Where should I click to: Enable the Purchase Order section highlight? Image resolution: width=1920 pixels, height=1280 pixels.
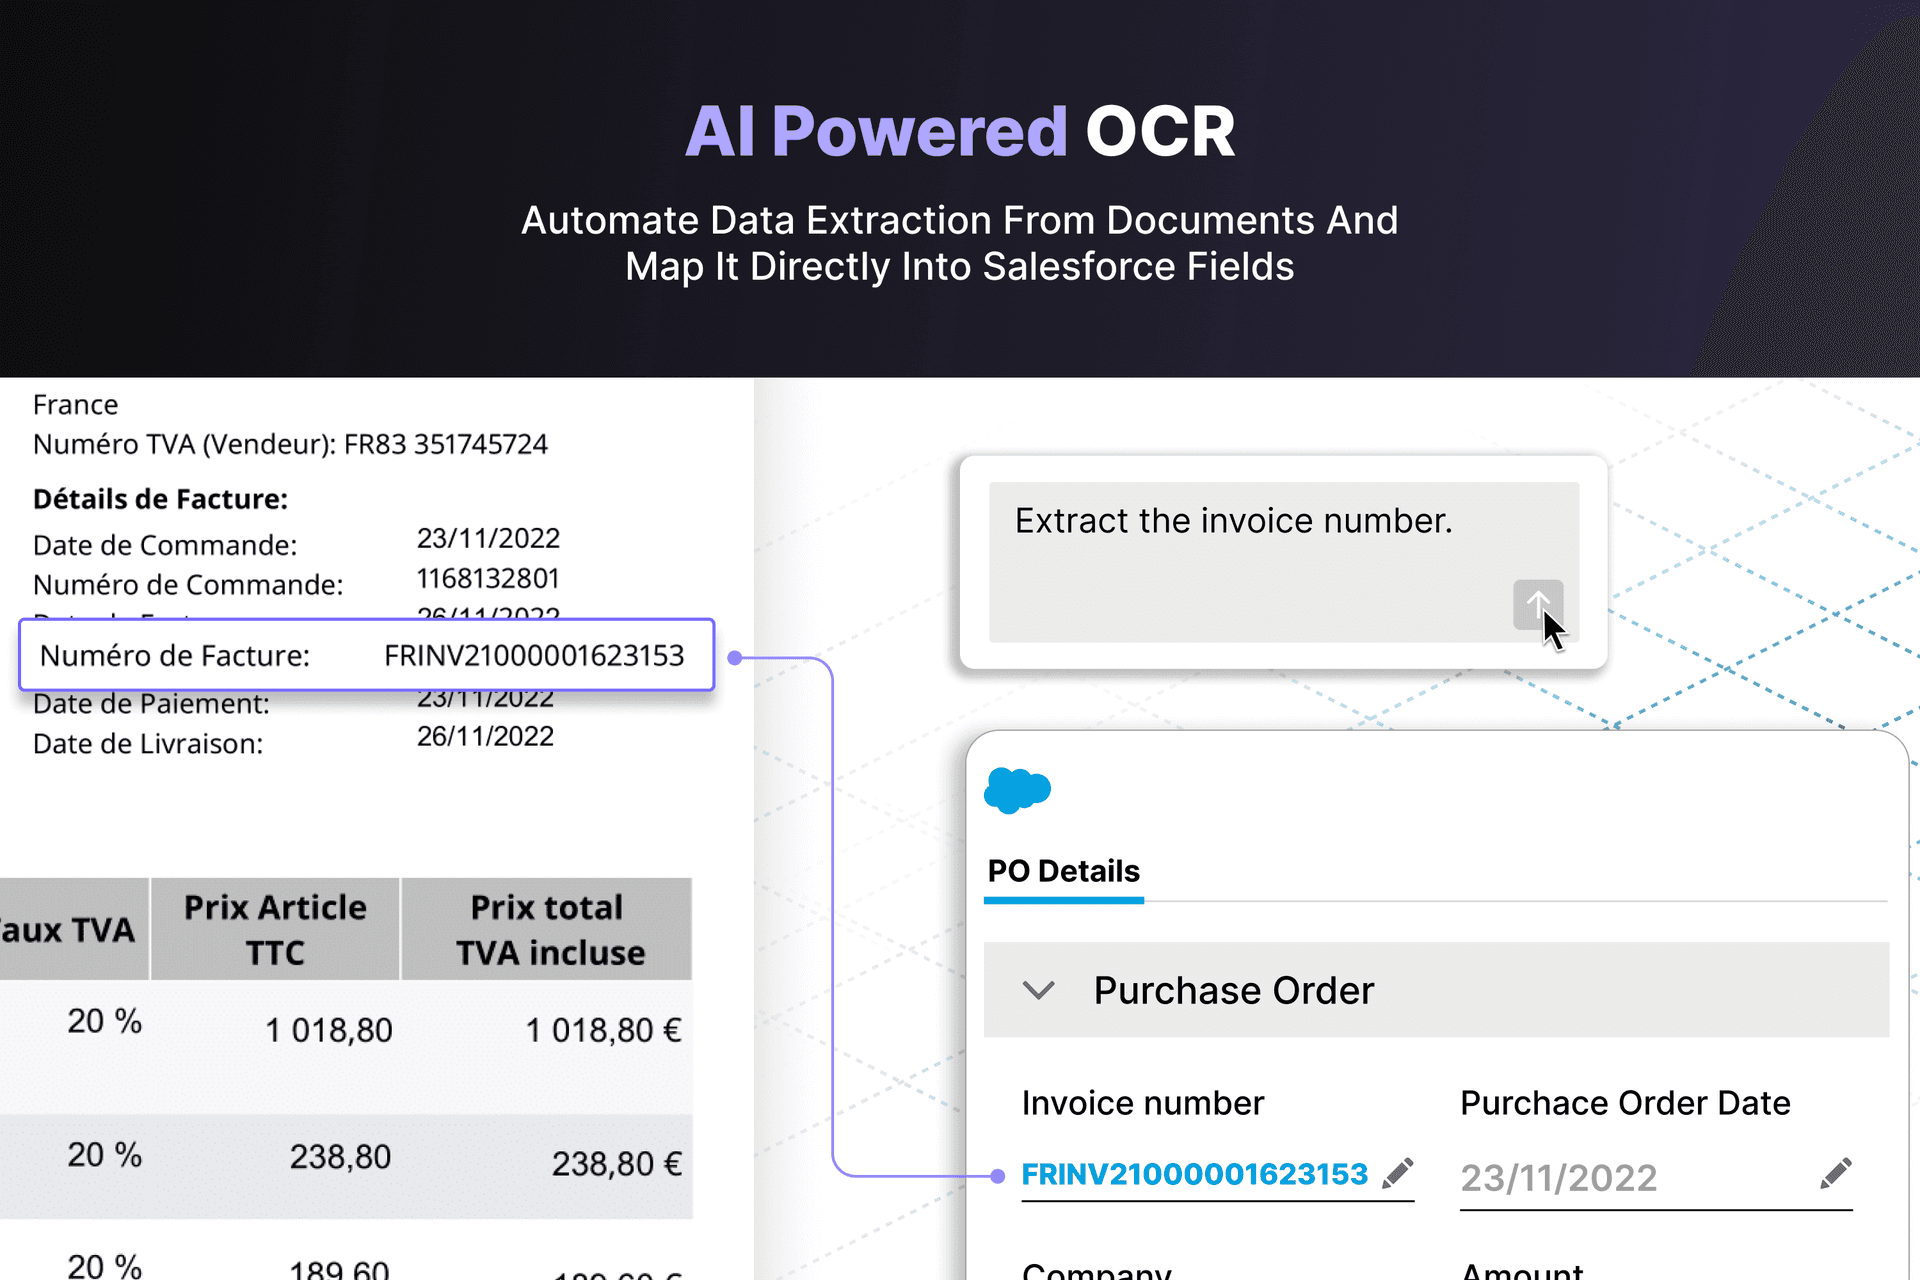click(1233, 990)
